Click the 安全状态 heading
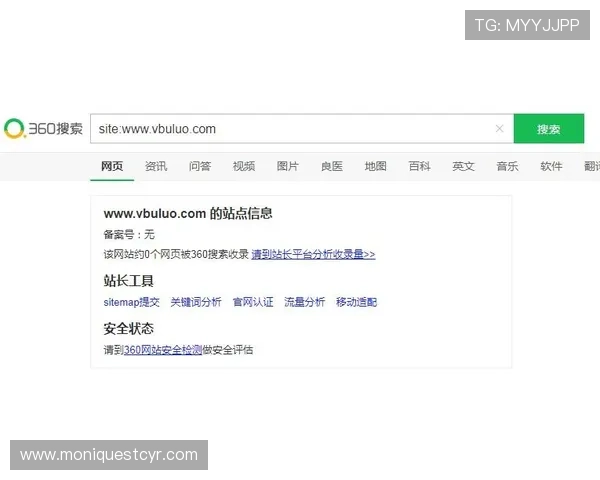Viewport: 600px width, 480px height. pyautogui.click(x=129, y=328)
